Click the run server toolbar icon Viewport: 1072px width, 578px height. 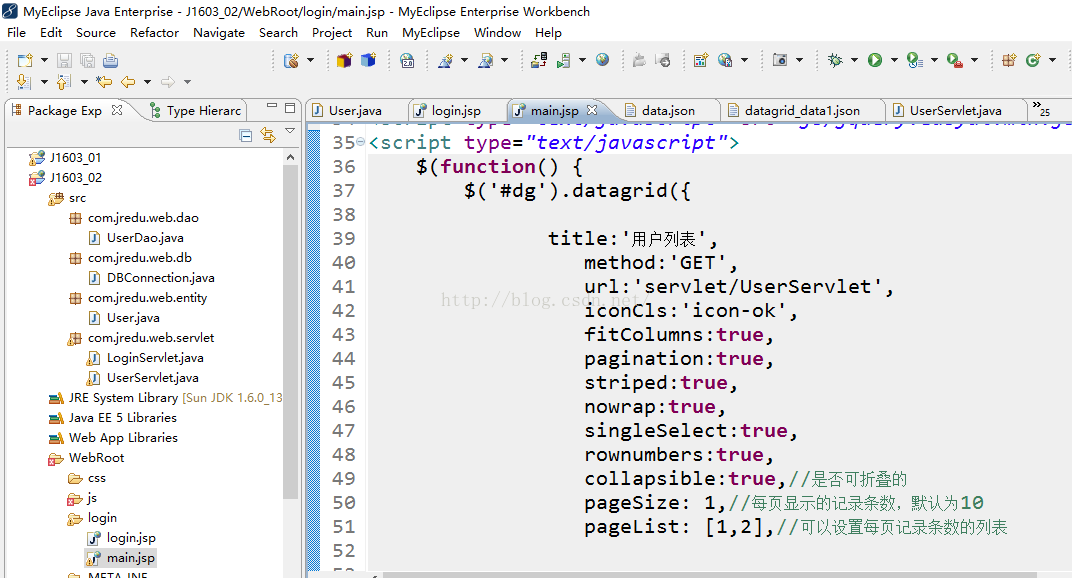coord(563,60)
